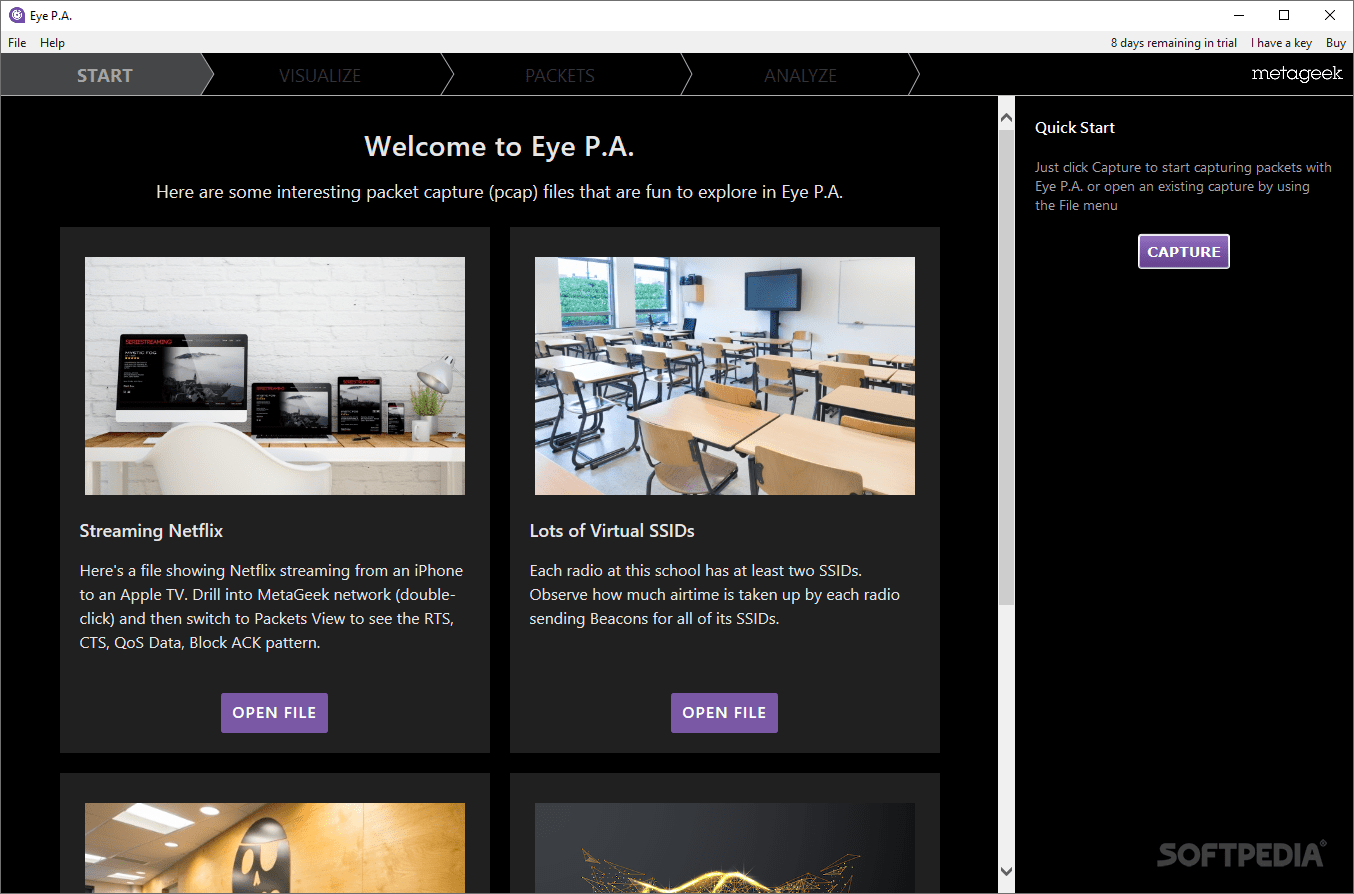Click the golden wave image thumbnail
The height and width of the screenshot is (894, 1354).
tap(725, 848)
